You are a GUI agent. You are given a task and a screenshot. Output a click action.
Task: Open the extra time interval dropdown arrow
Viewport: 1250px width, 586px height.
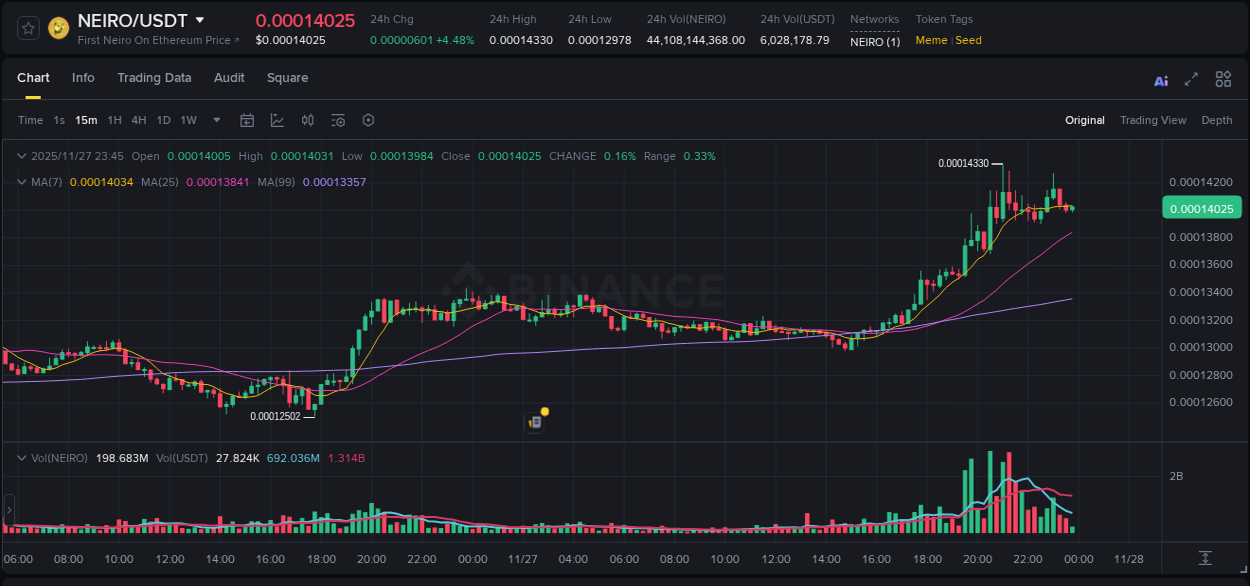pos(215,120)
